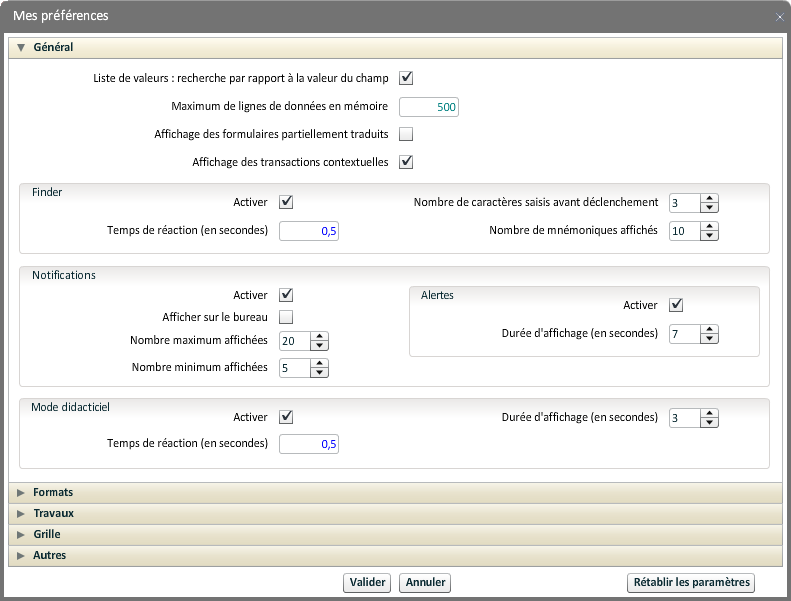
Task: Increase maximum notifications displayed spinner
Action: tap(319, 336)
